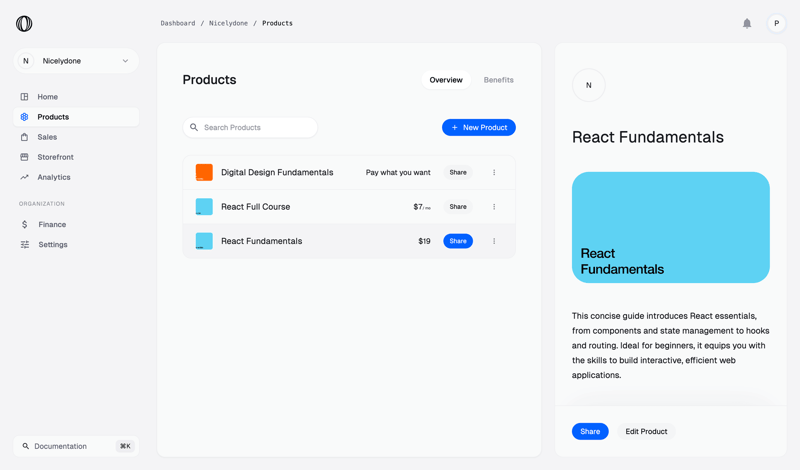Click React Fundamentals name in the list
The width and height of the screenshot is (800, 470).
[x=261, y=241]
